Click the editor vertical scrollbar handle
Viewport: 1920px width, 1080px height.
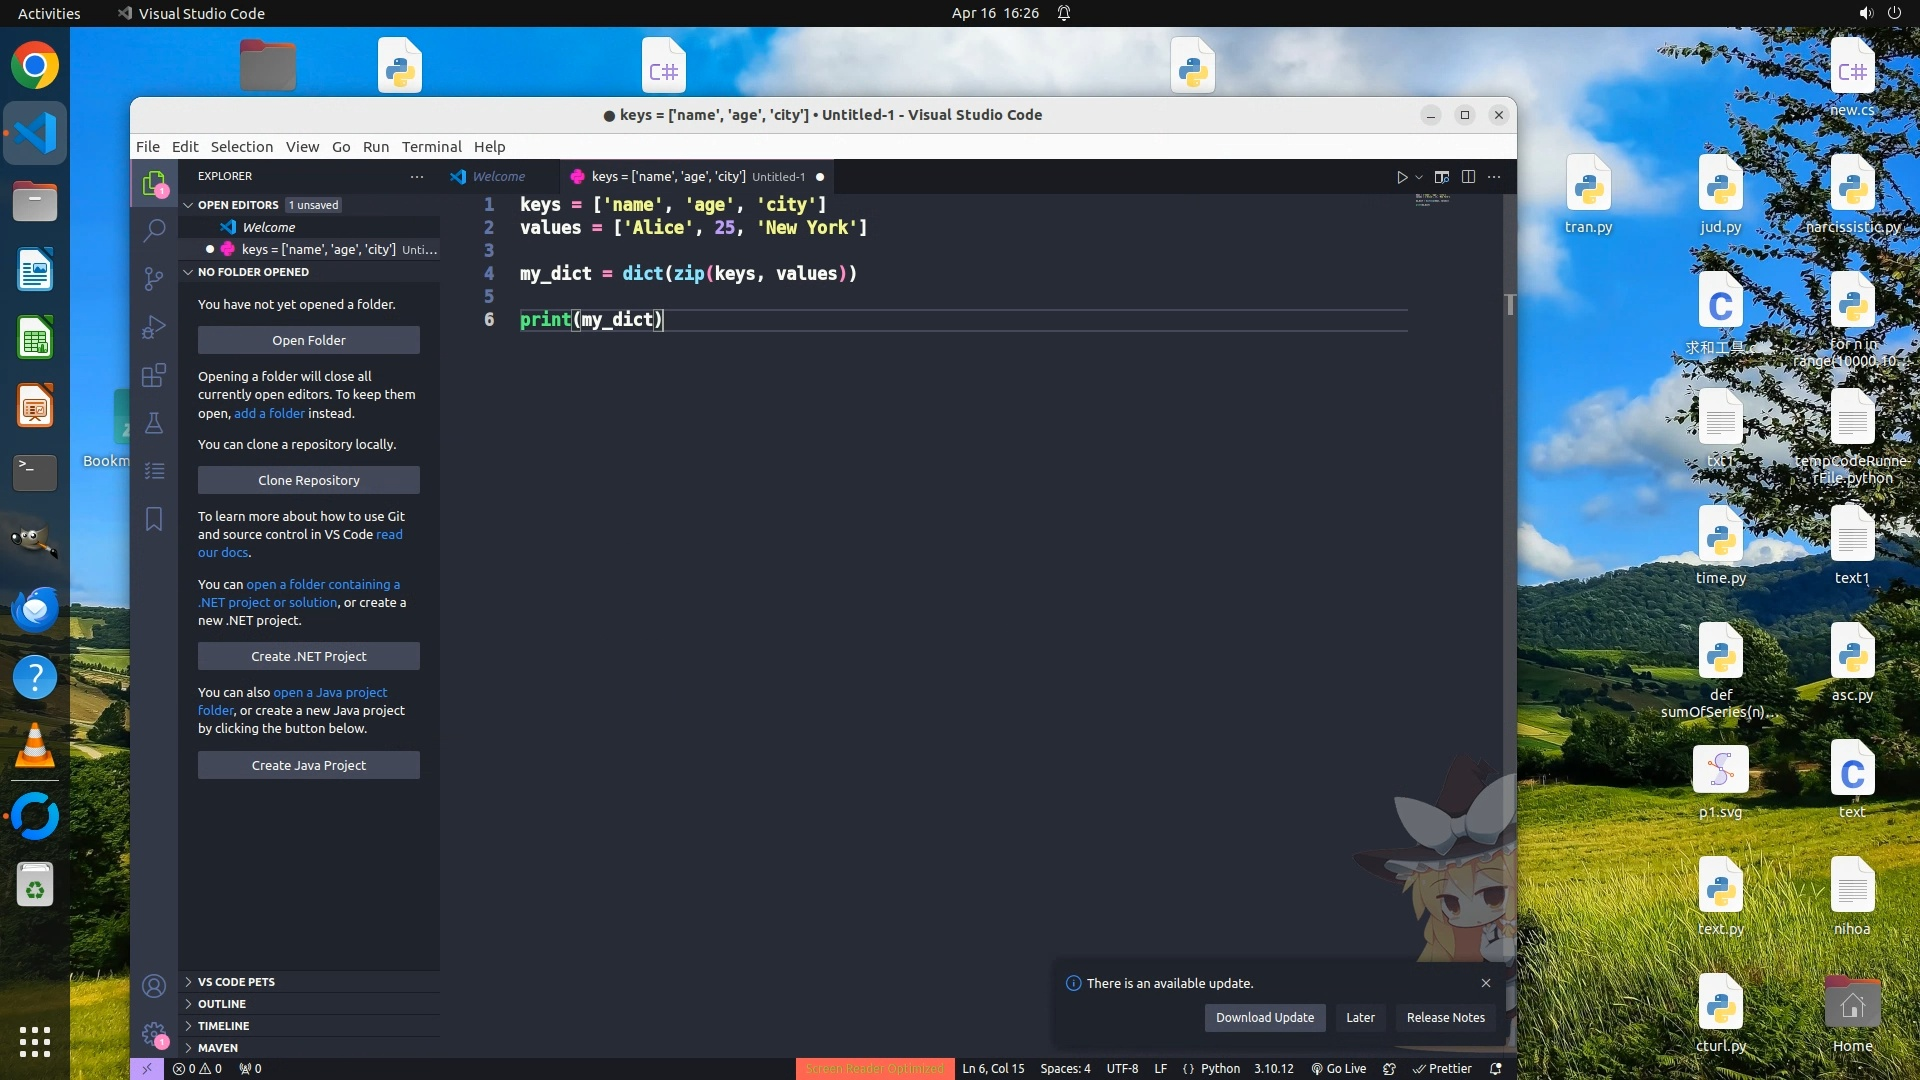(1509, 304)
